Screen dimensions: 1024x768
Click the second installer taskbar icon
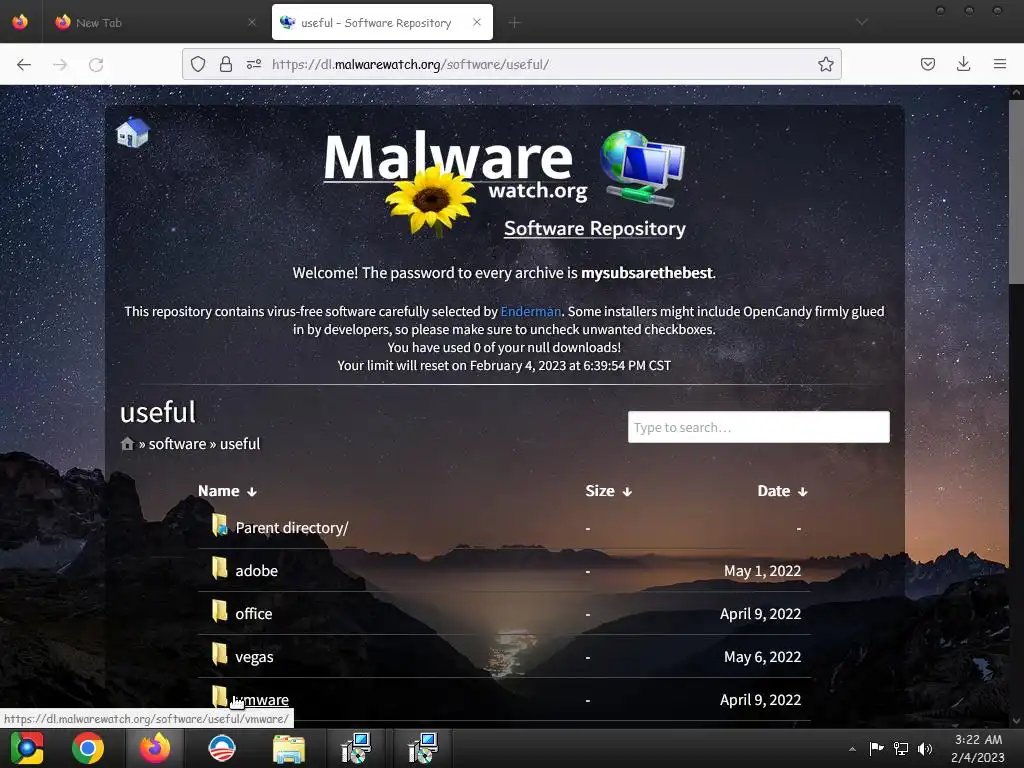(x=423, y=748)
